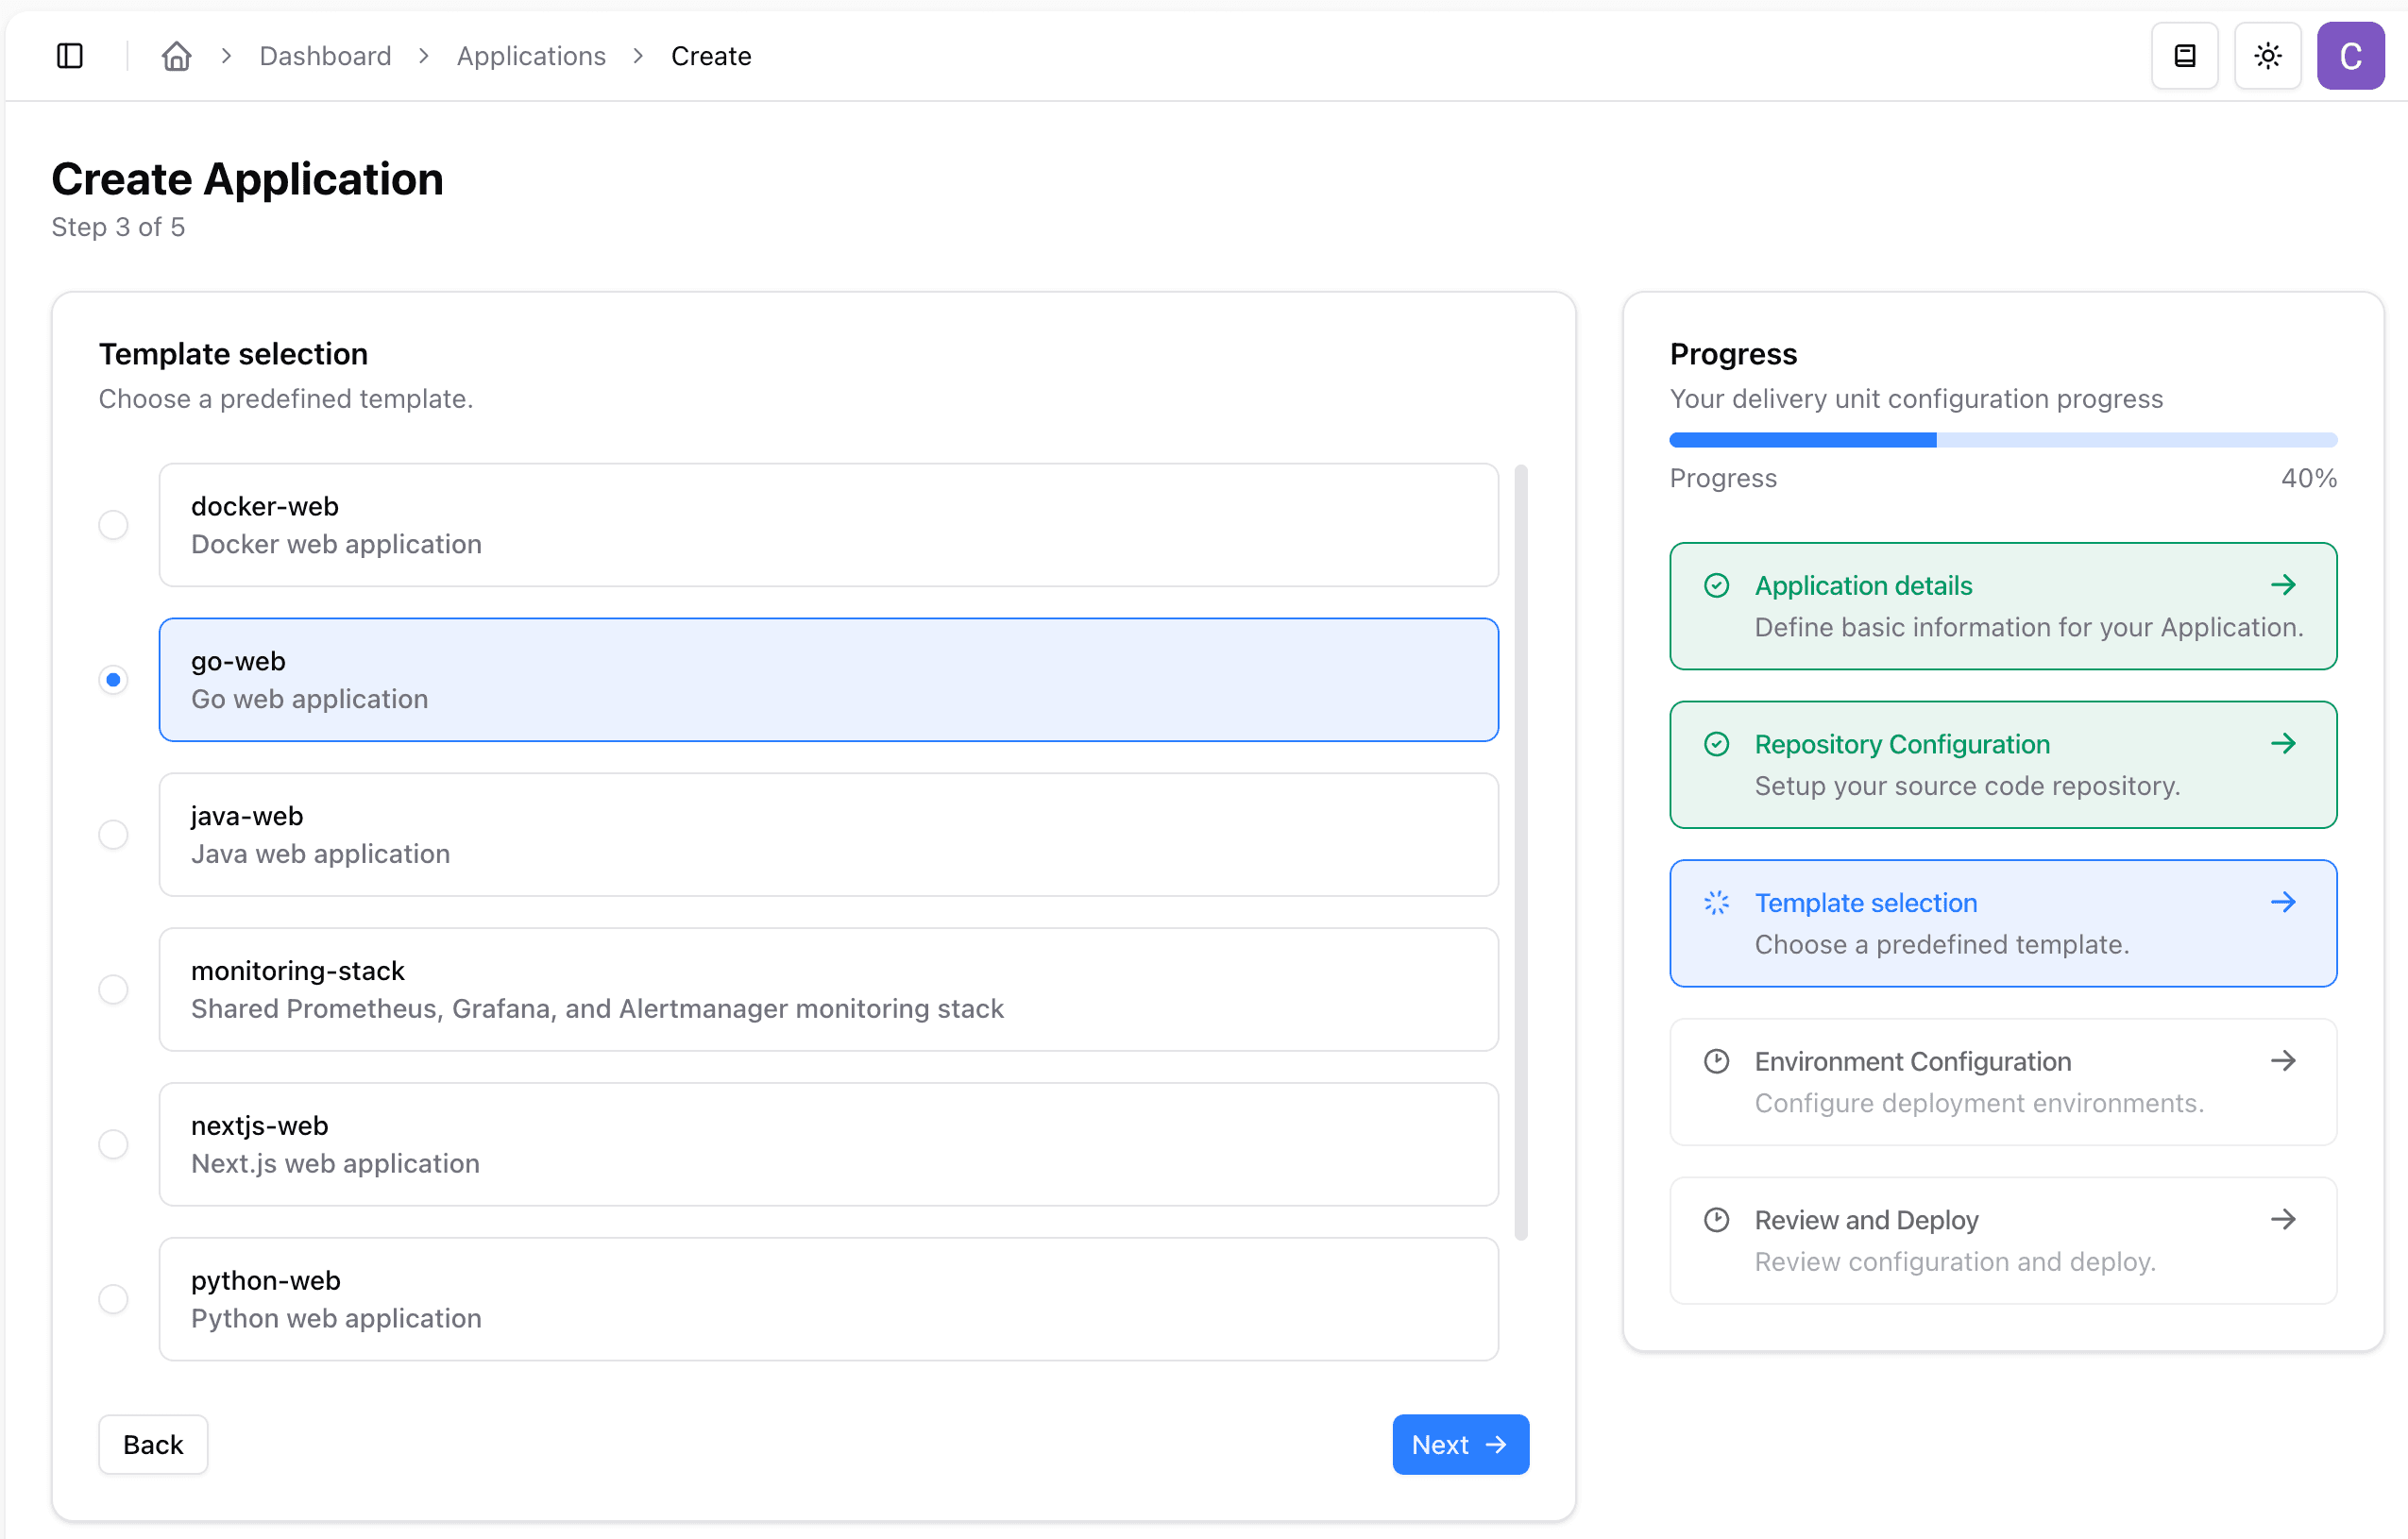Click the Back button

tap(153, 1444)
